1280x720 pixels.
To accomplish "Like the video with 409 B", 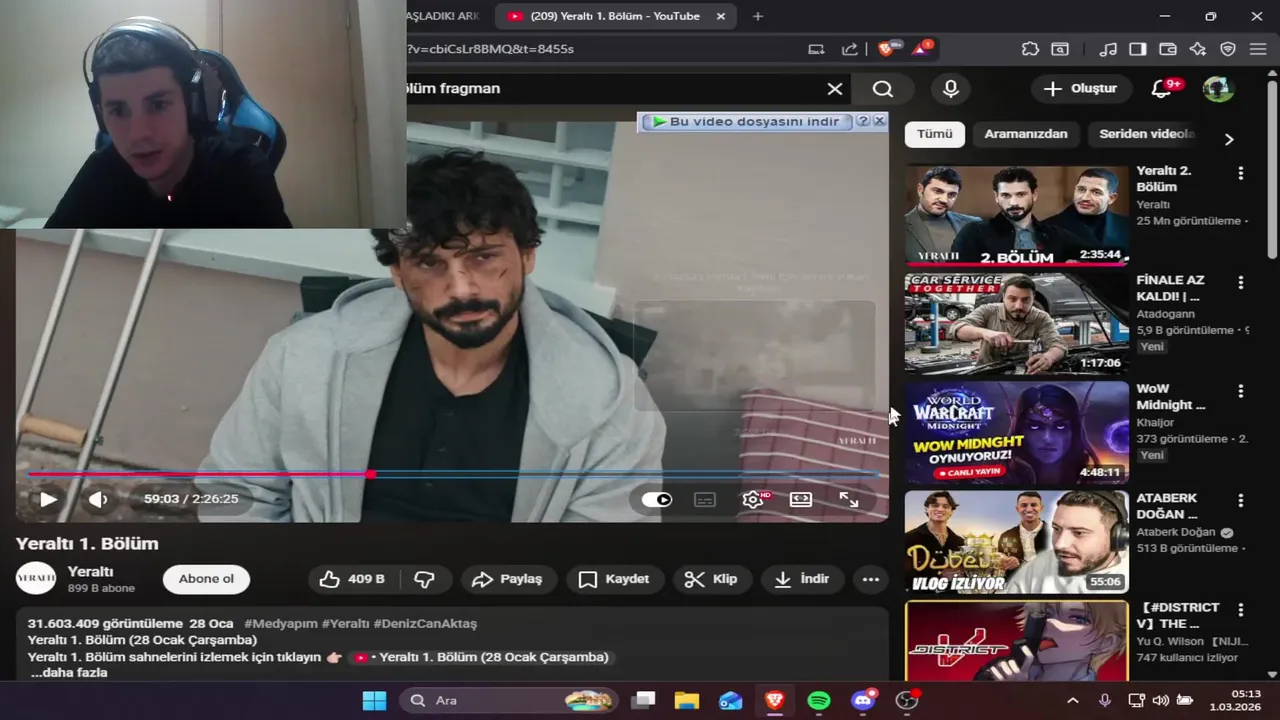I will pyautogui.click(x=352, y=579).
